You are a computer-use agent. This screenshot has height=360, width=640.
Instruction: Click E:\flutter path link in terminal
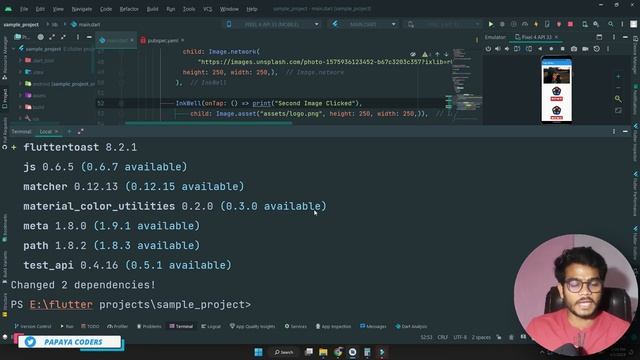(x=61, y=304)
